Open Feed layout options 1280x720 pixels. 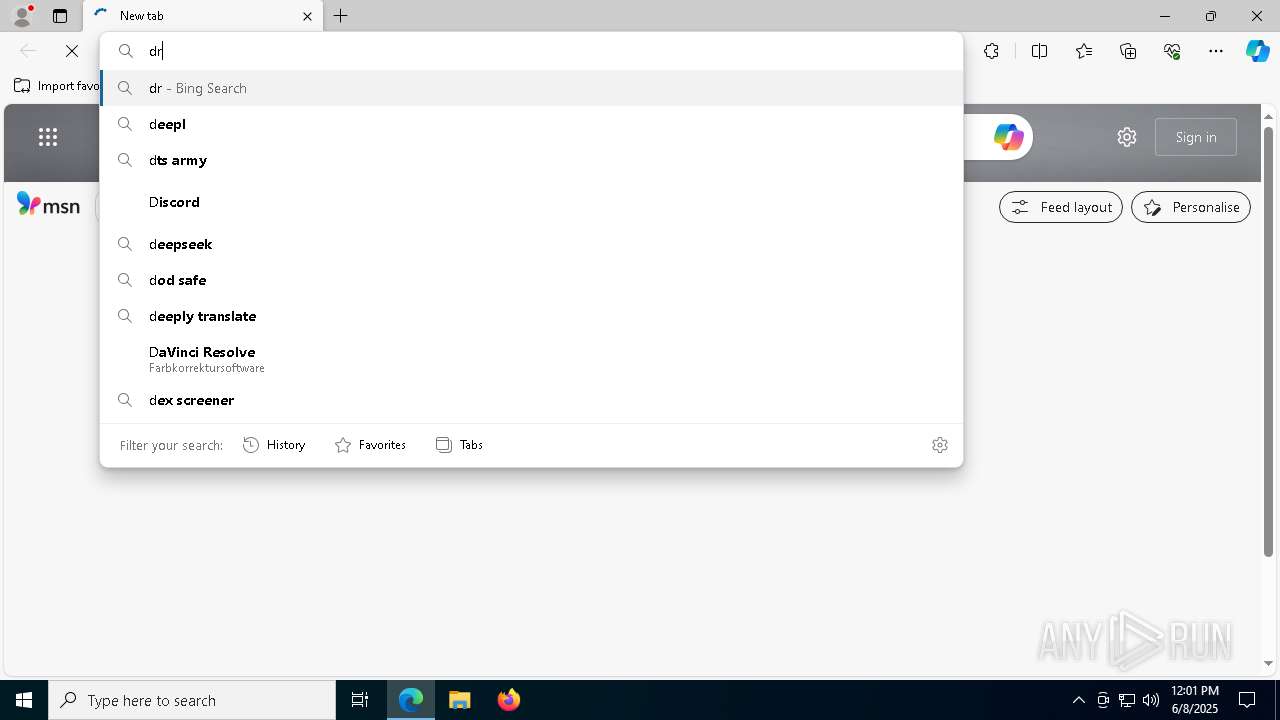tap(1061, 207)
